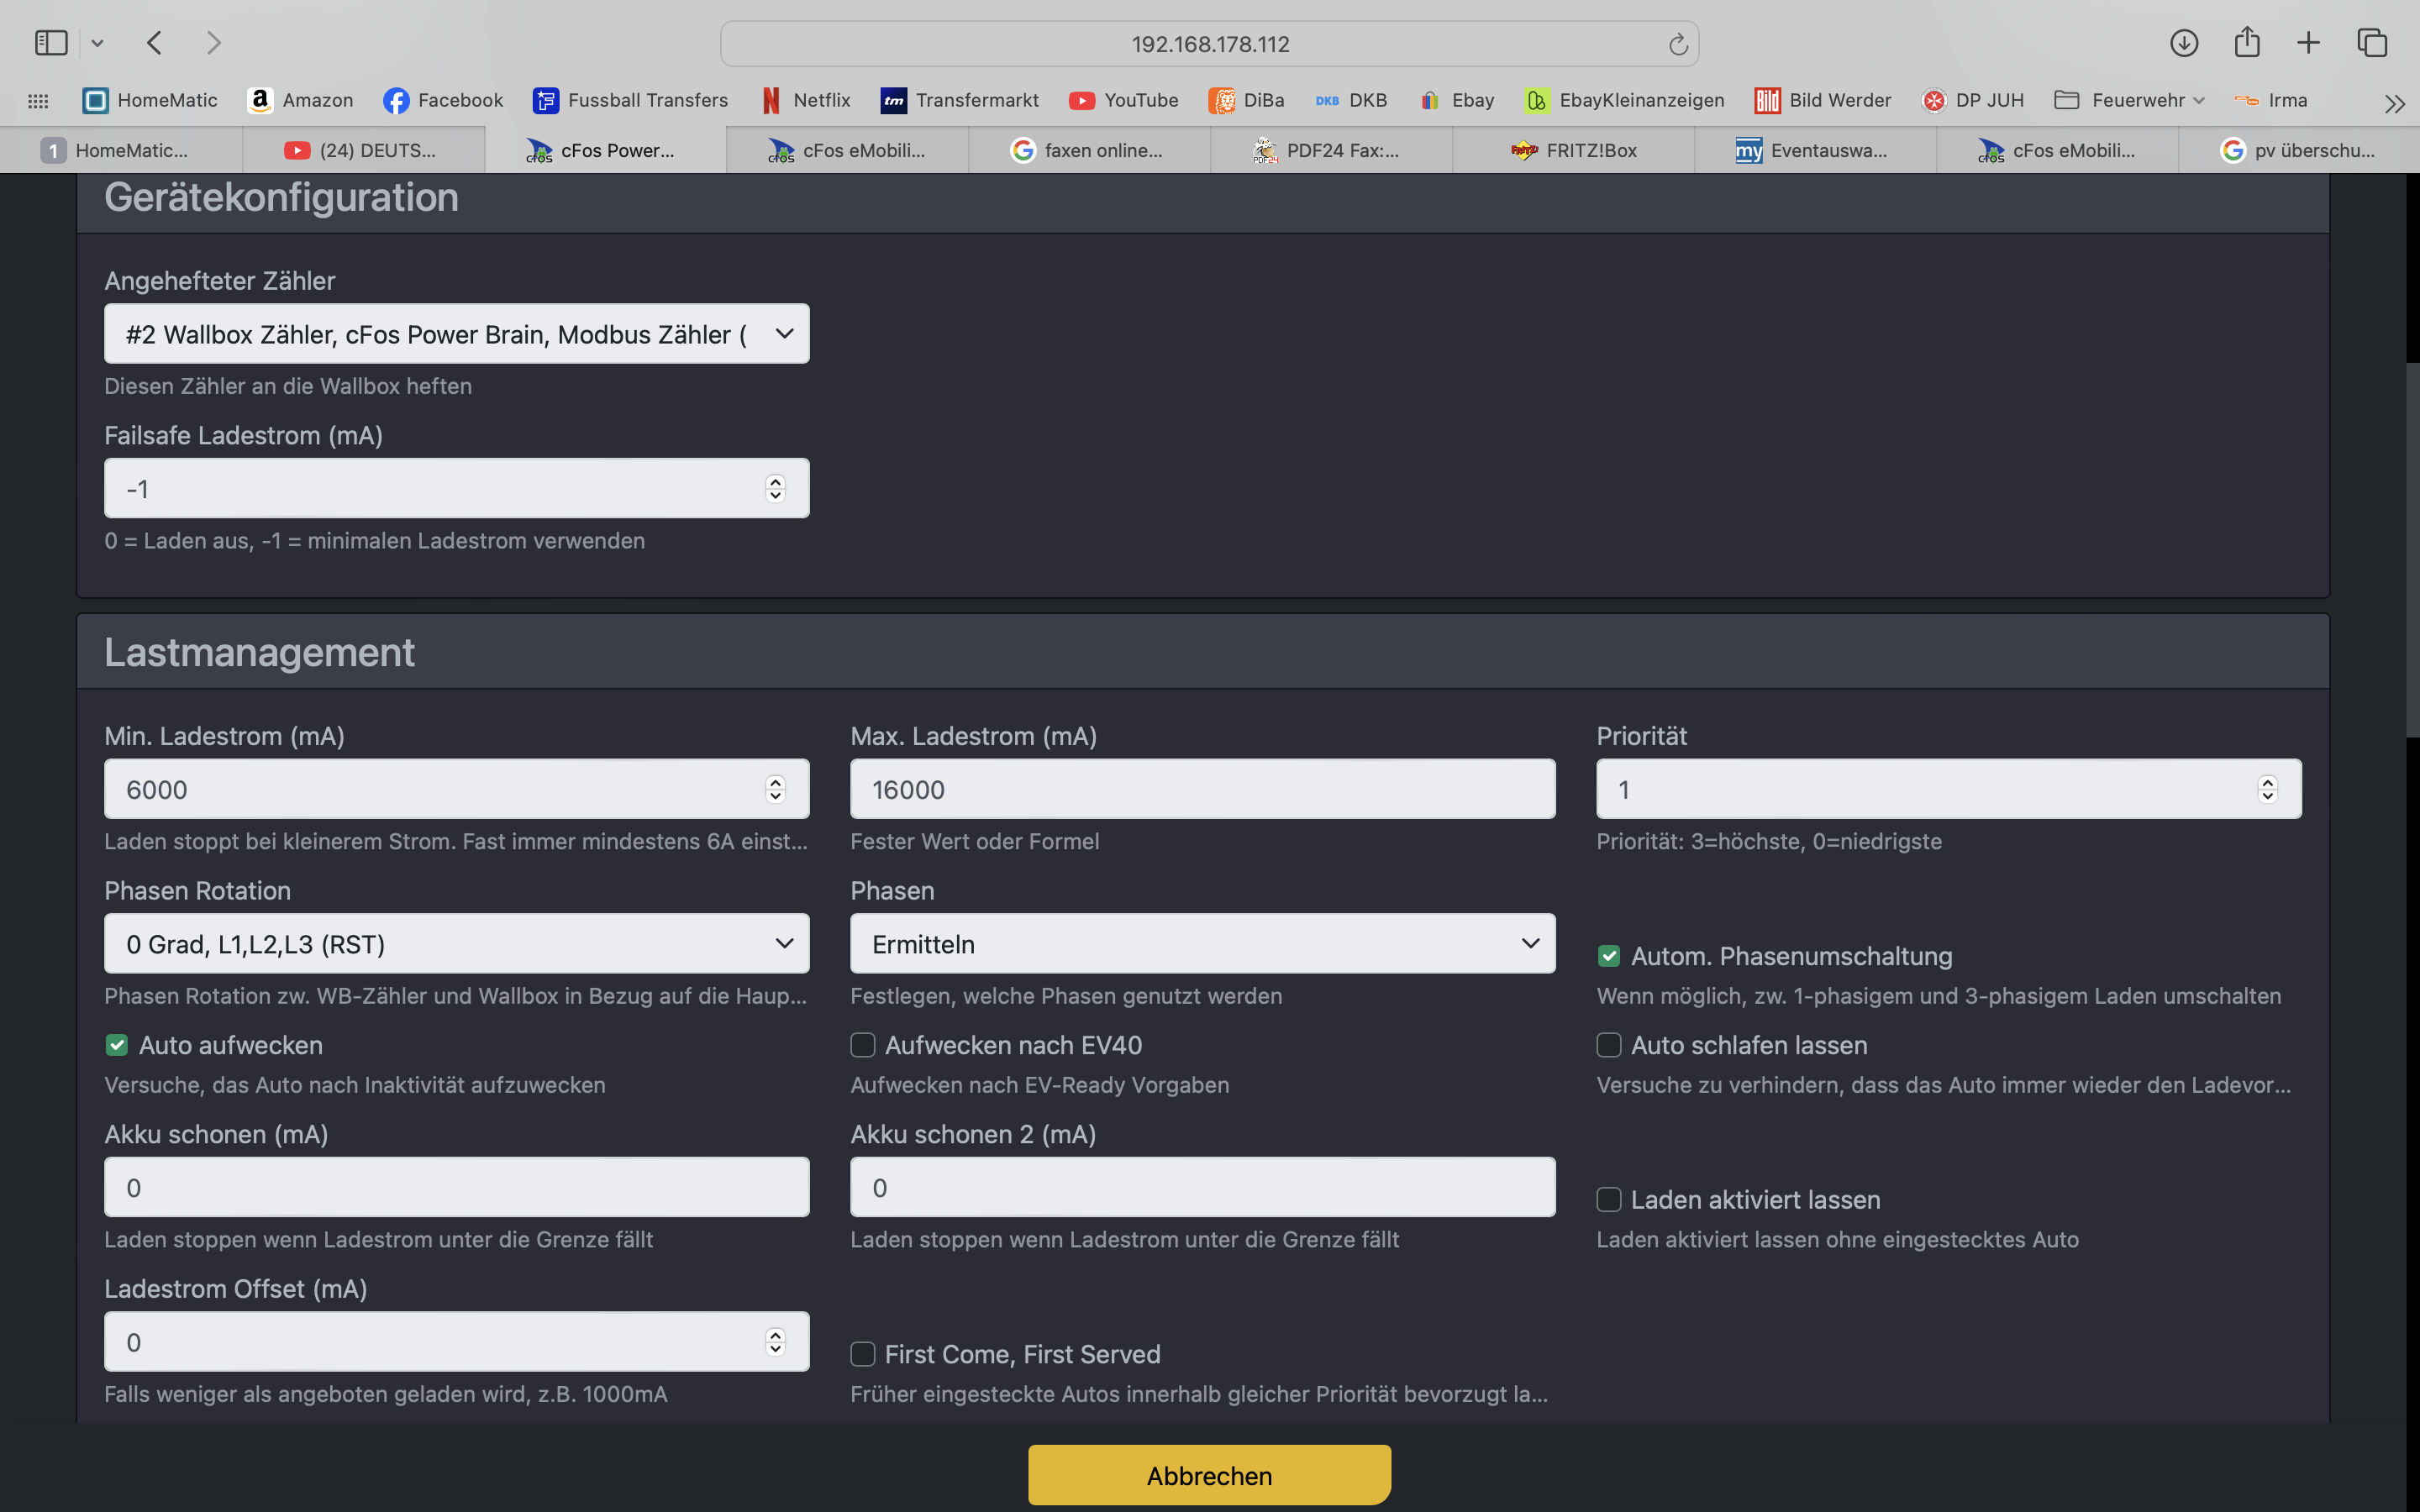Open the Ebay bookmark
2420x1512 pixels.
[1456, 100]
